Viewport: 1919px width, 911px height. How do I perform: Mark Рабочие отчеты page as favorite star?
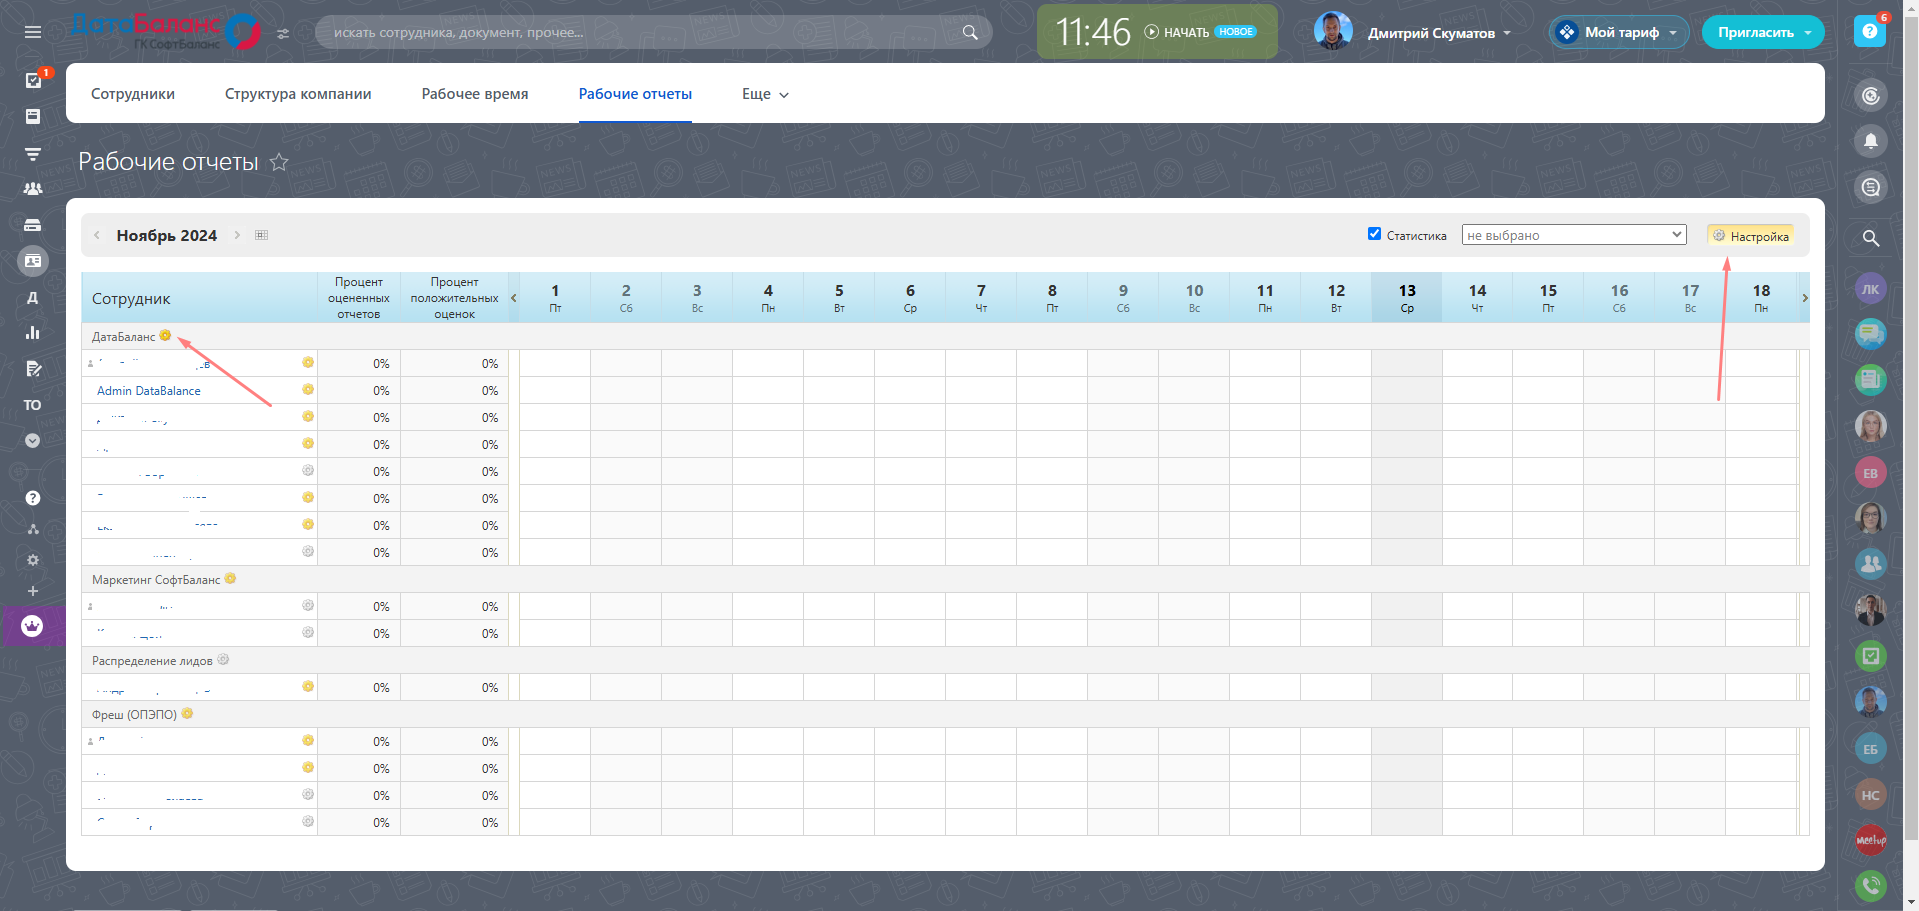(x=279, y=162)
